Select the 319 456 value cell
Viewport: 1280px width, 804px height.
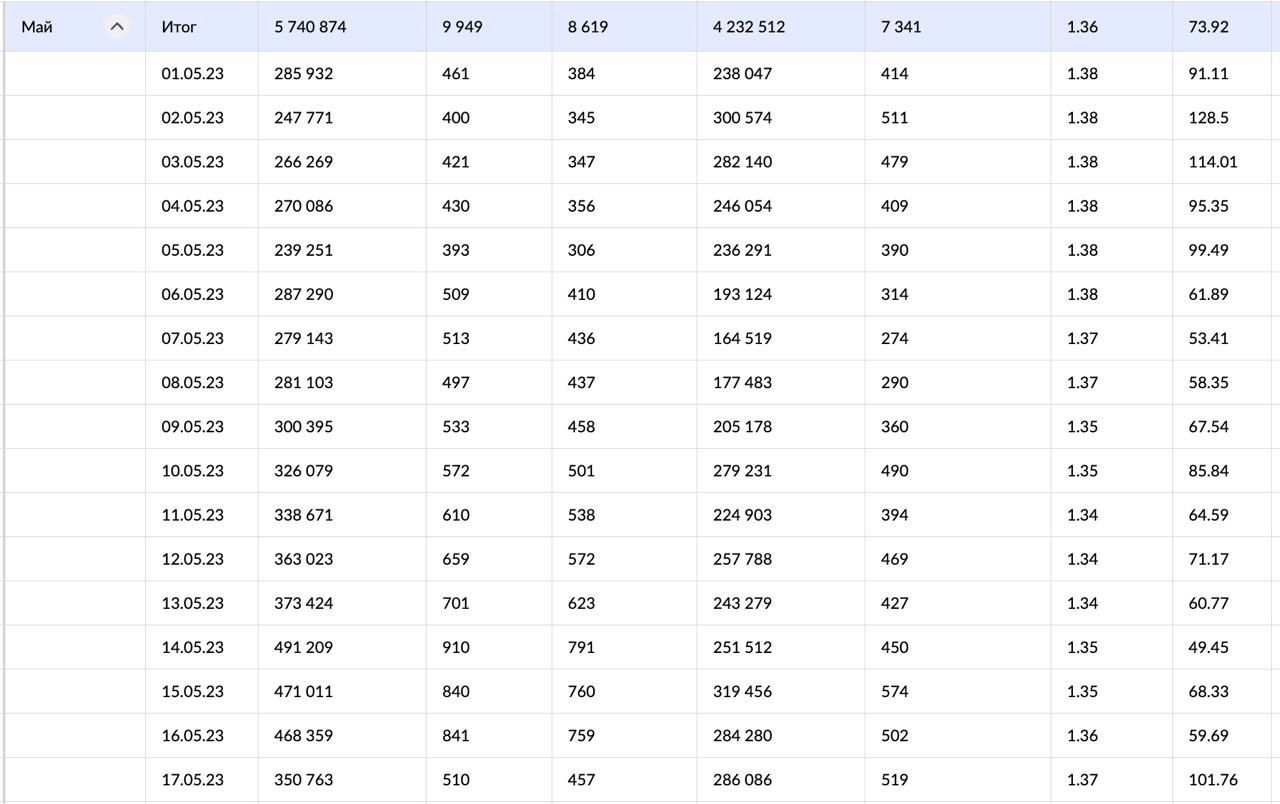pos(743,691)
